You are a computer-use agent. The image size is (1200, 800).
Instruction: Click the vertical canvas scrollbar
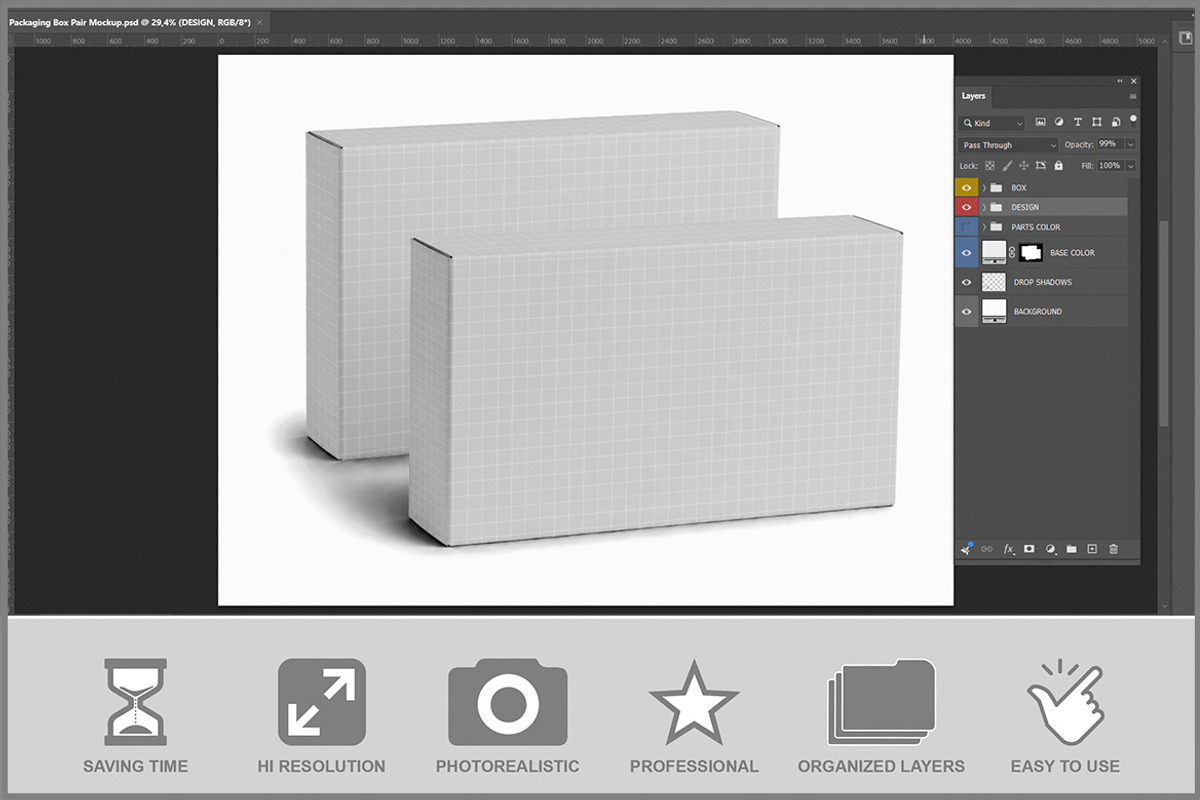click(1163, 325)
